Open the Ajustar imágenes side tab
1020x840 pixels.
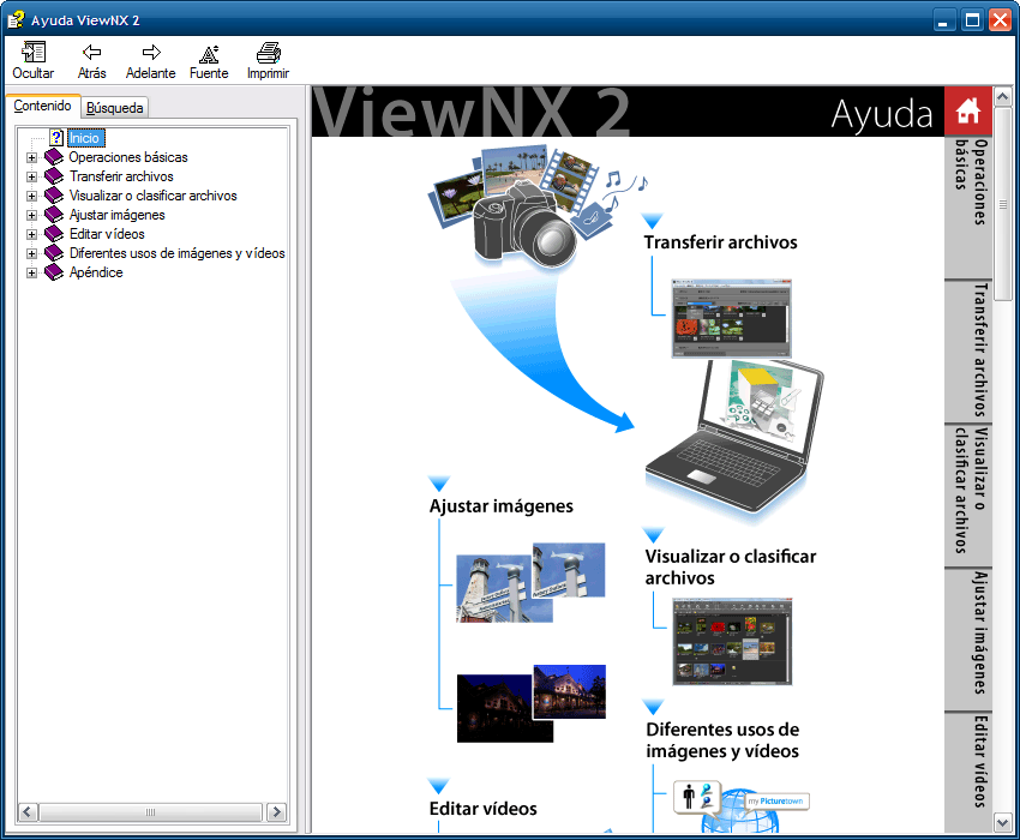[969, 639]
